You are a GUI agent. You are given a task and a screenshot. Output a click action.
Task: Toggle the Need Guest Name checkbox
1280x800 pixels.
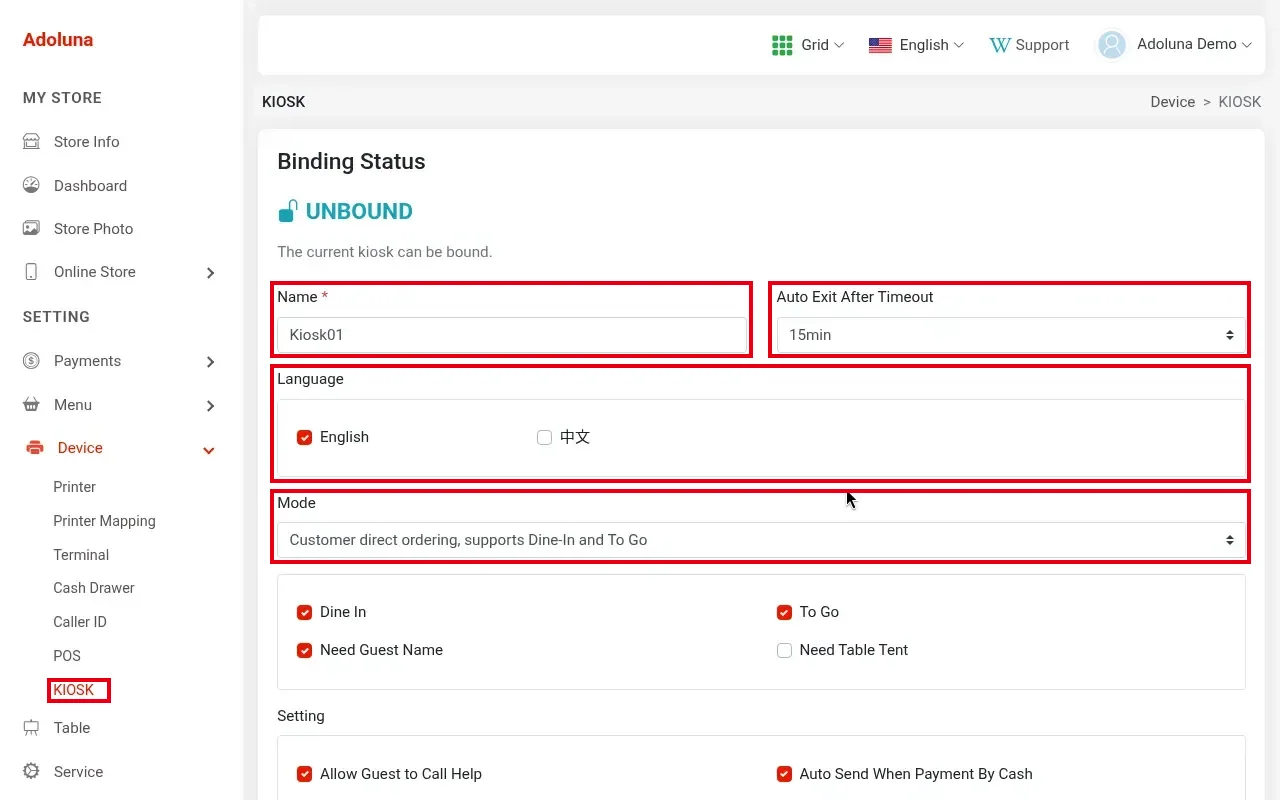tap(305, 650)
